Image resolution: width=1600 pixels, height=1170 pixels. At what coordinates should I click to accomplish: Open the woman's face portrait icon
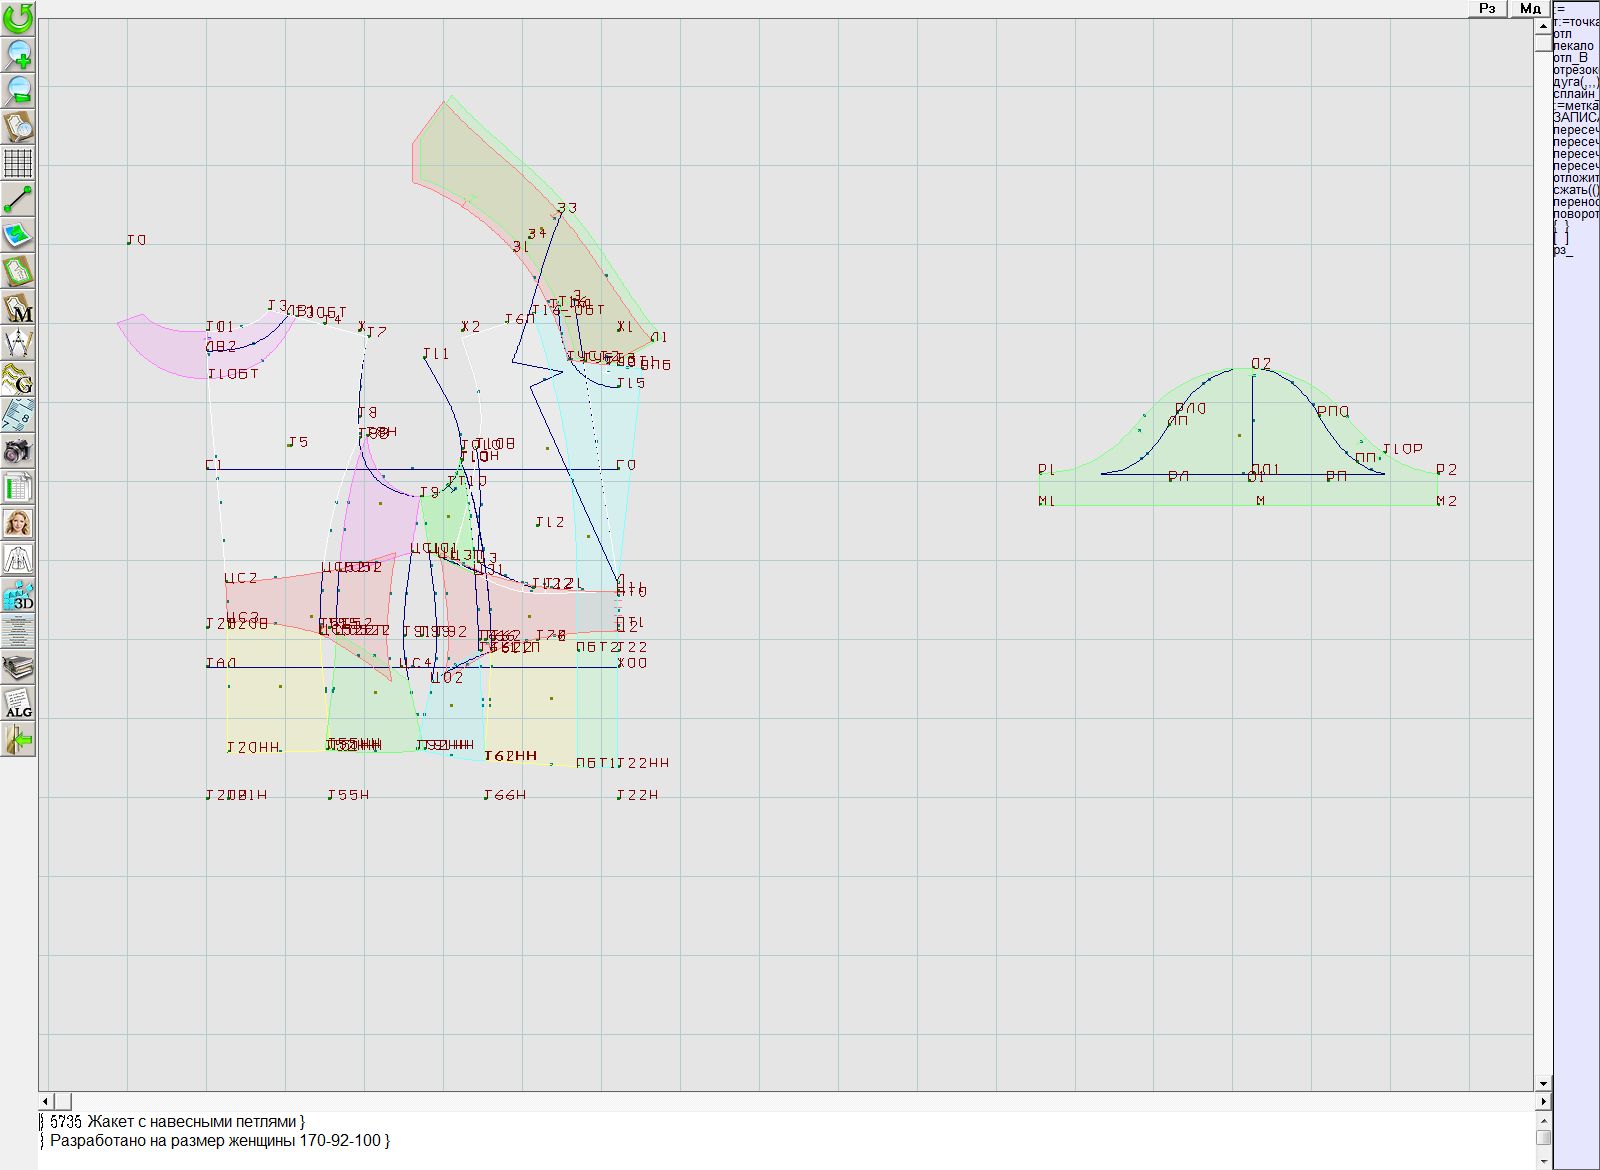[18, 523]
